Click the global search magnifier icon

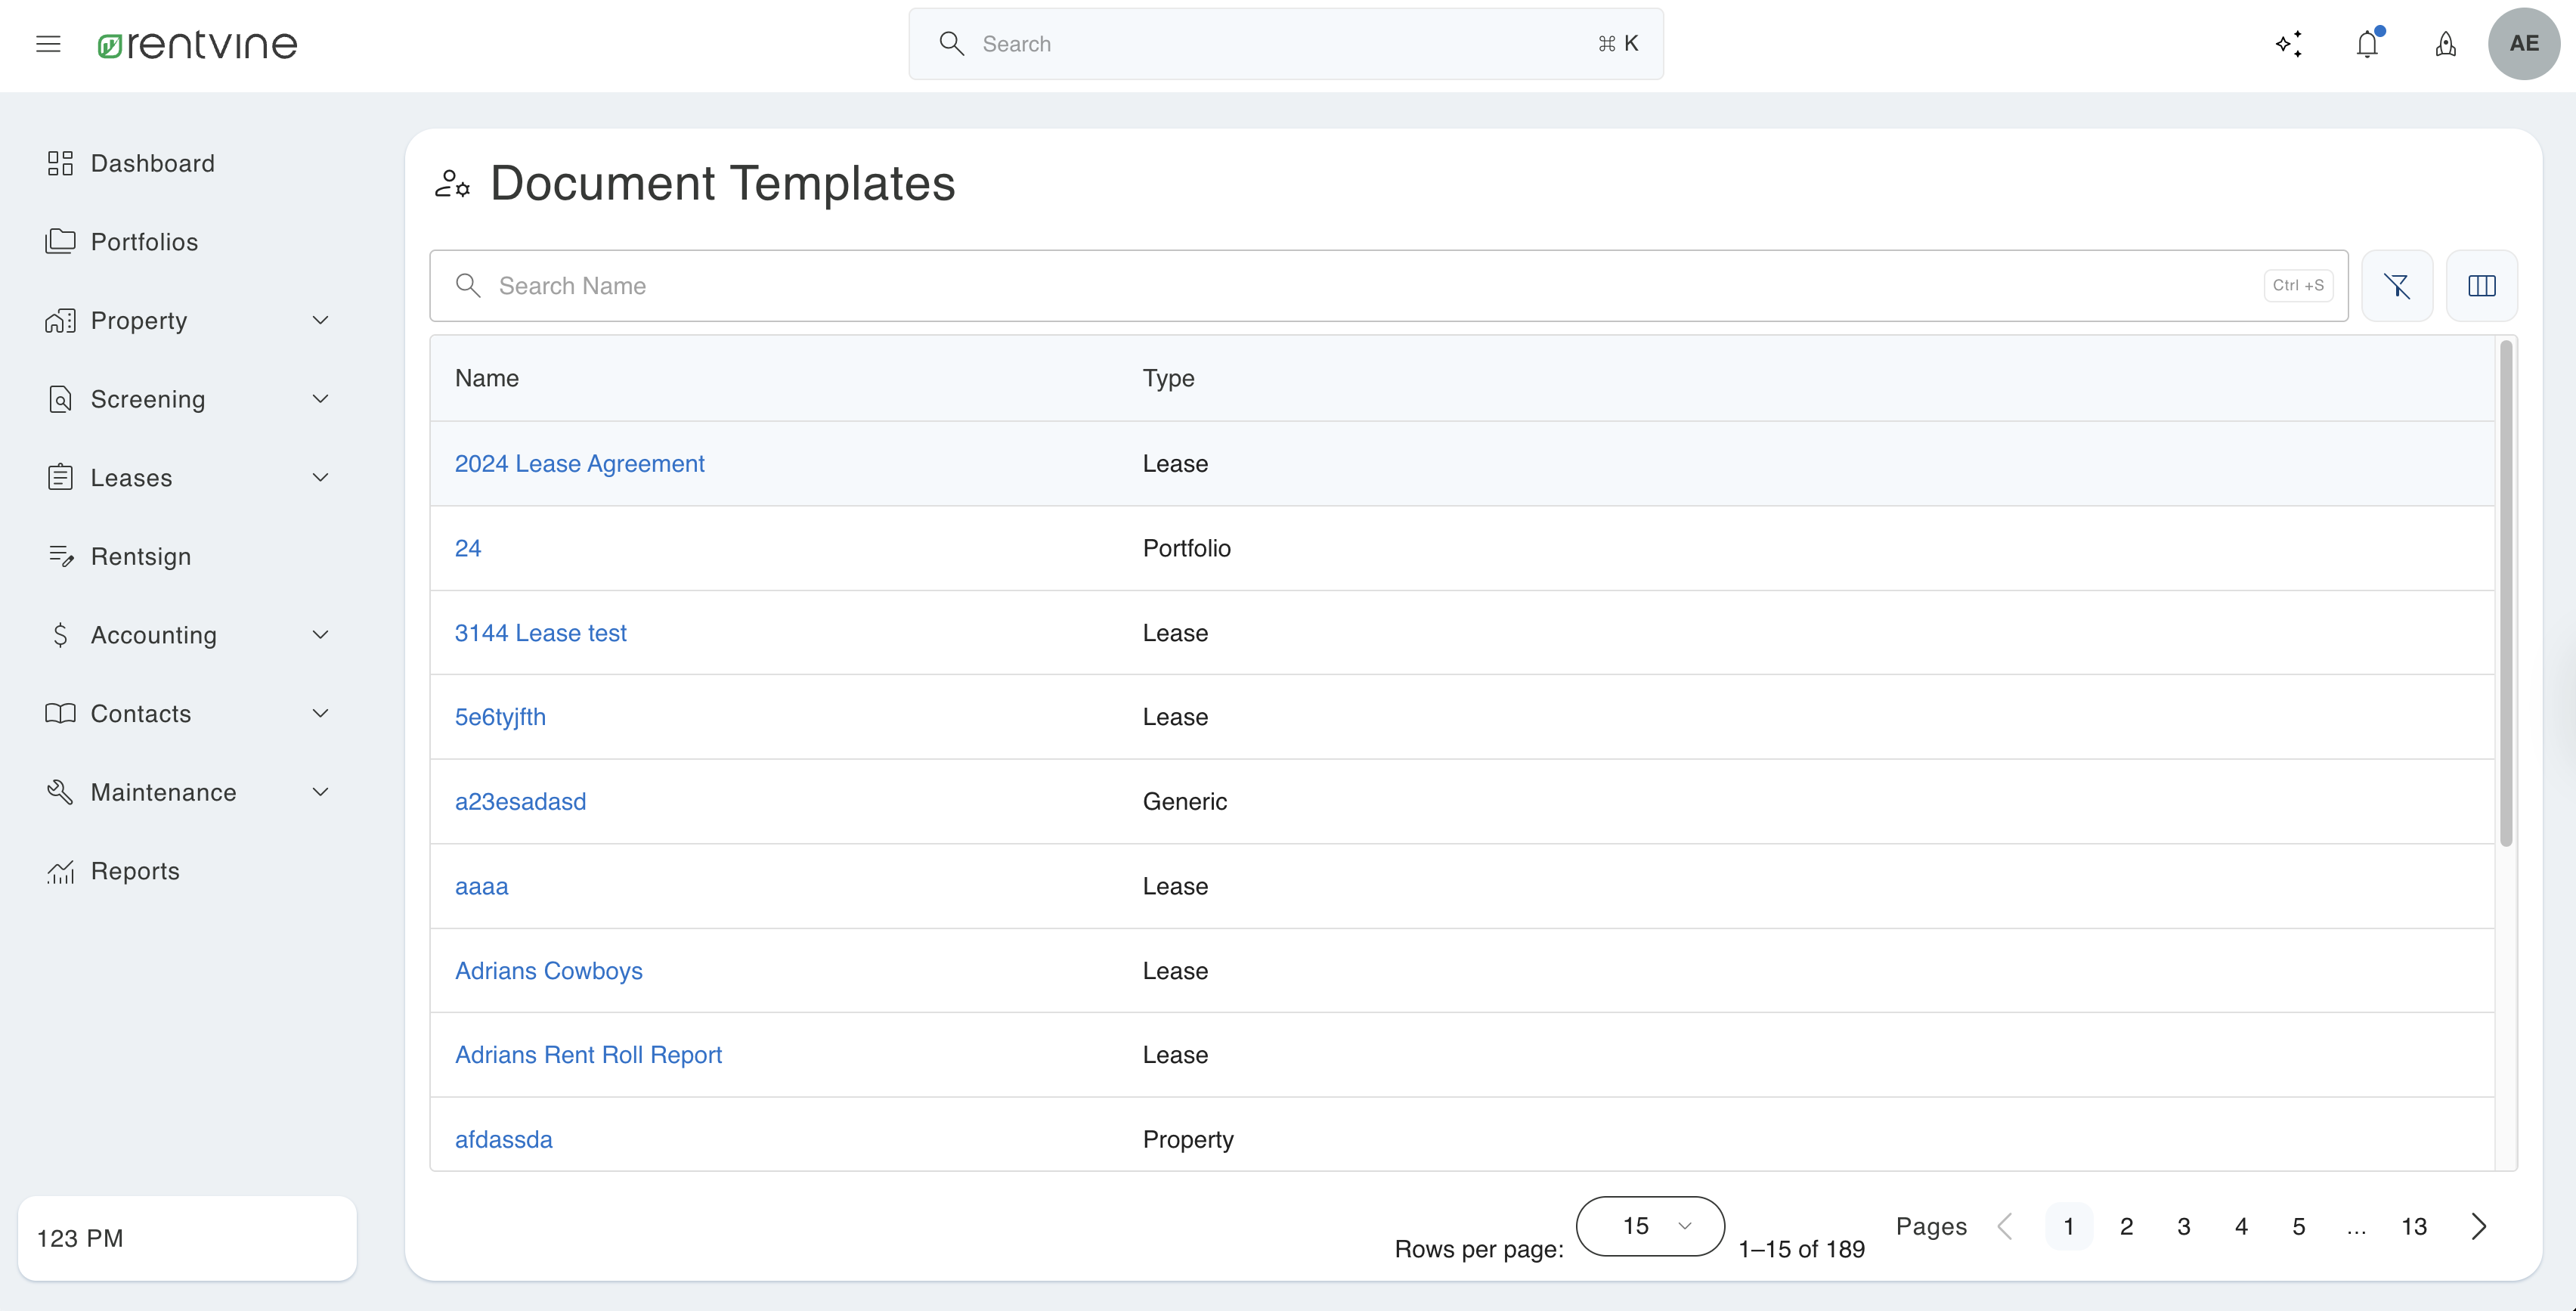951,43
